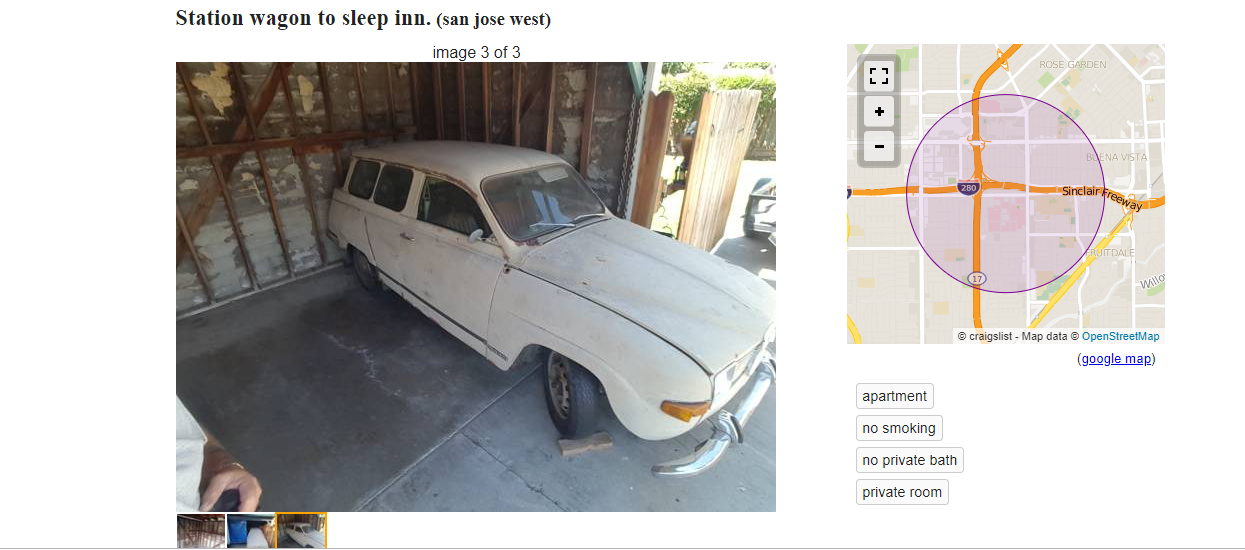Click the no private bath tag
This screenshot has height=550, width=1245.
click(909, 460)
